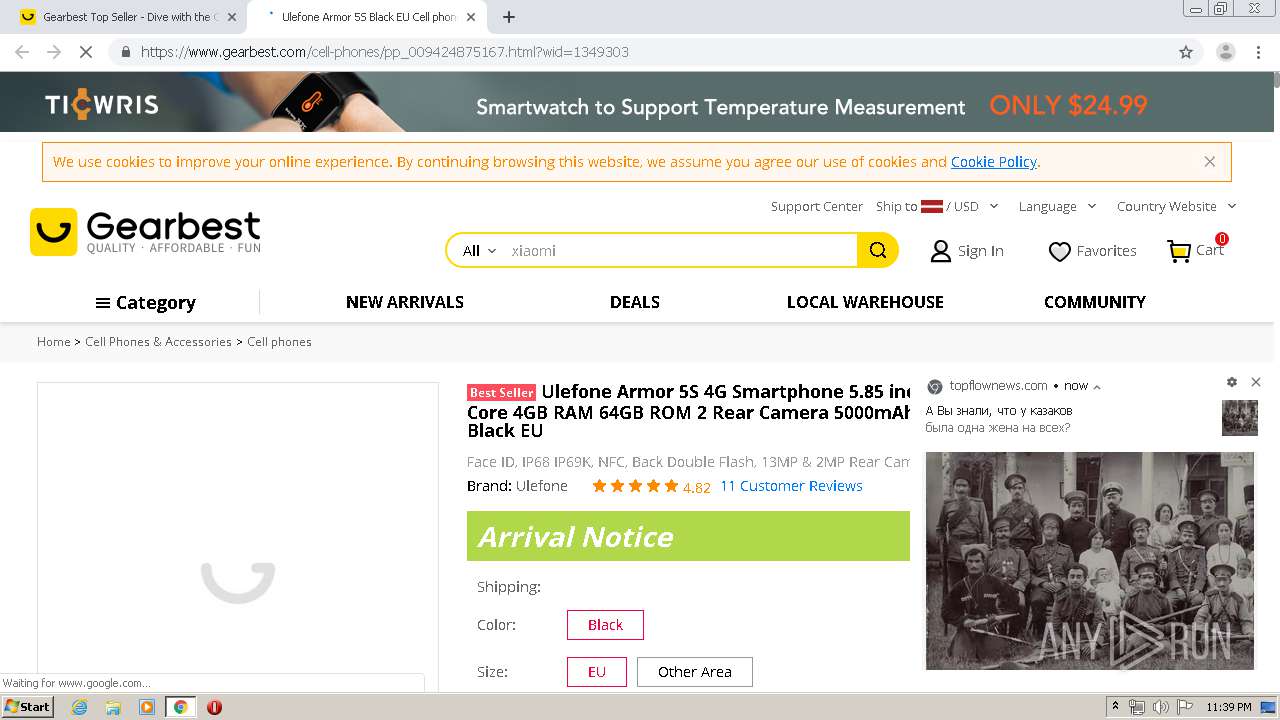View site security lock icon
The width and height of the screenshot is (1280, 720).
pyautogui.click(x=125, y=52)
